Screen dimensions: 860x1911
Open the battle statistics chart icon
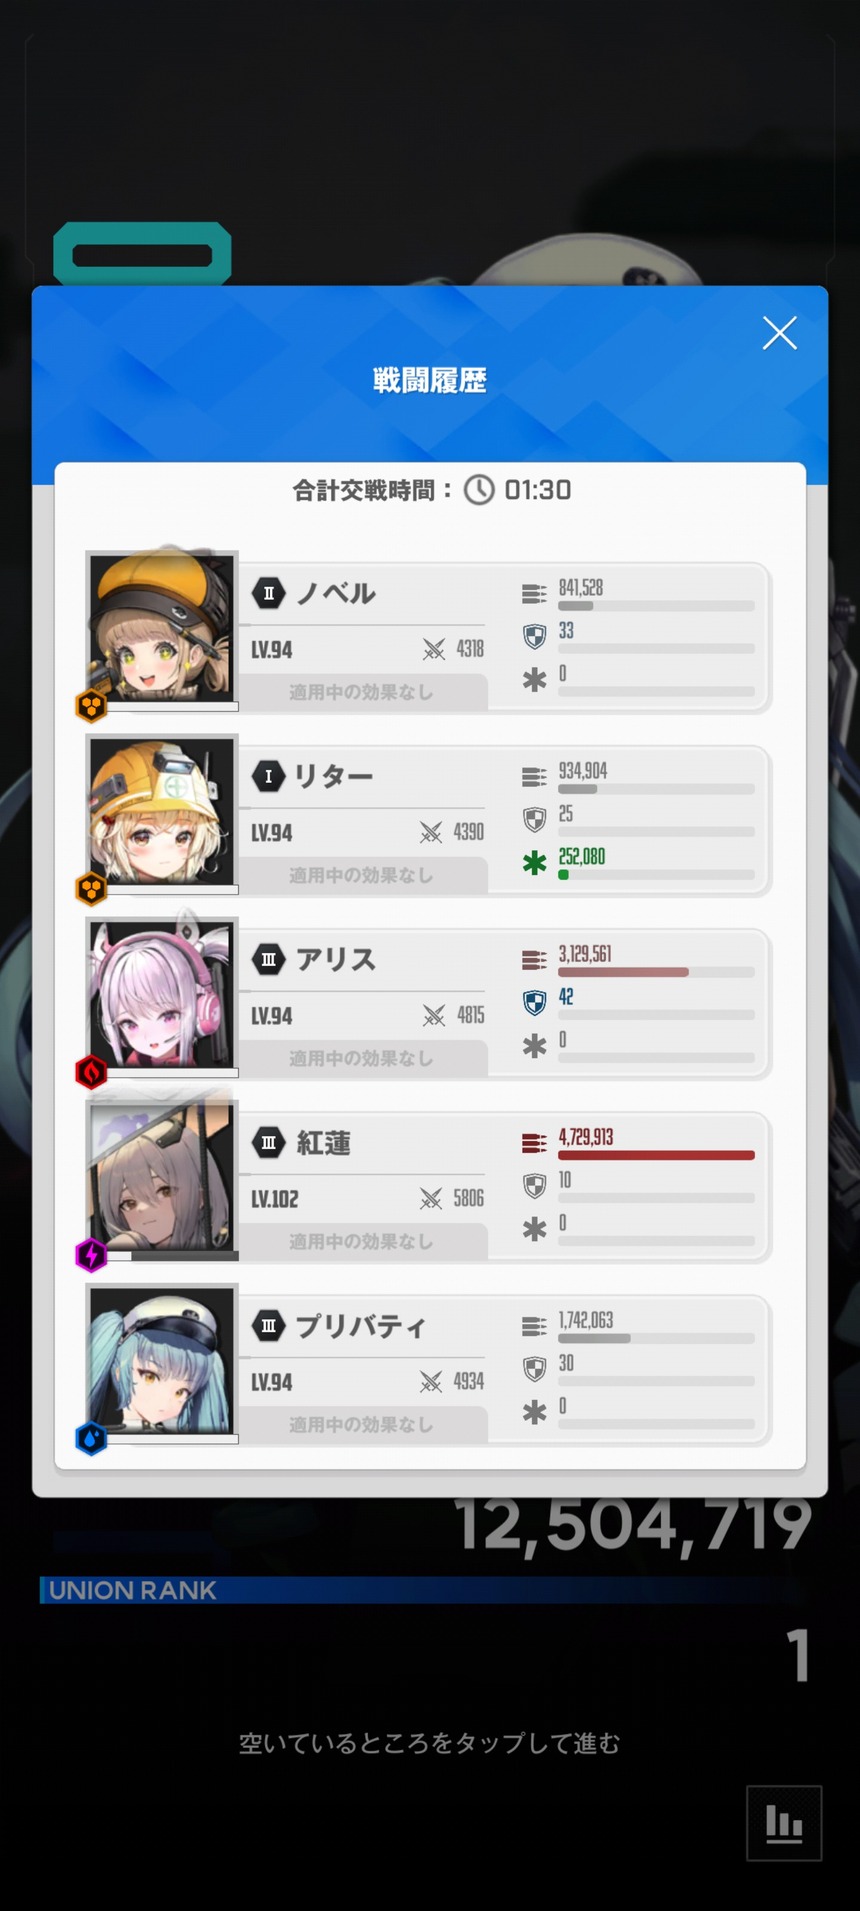784,1823
